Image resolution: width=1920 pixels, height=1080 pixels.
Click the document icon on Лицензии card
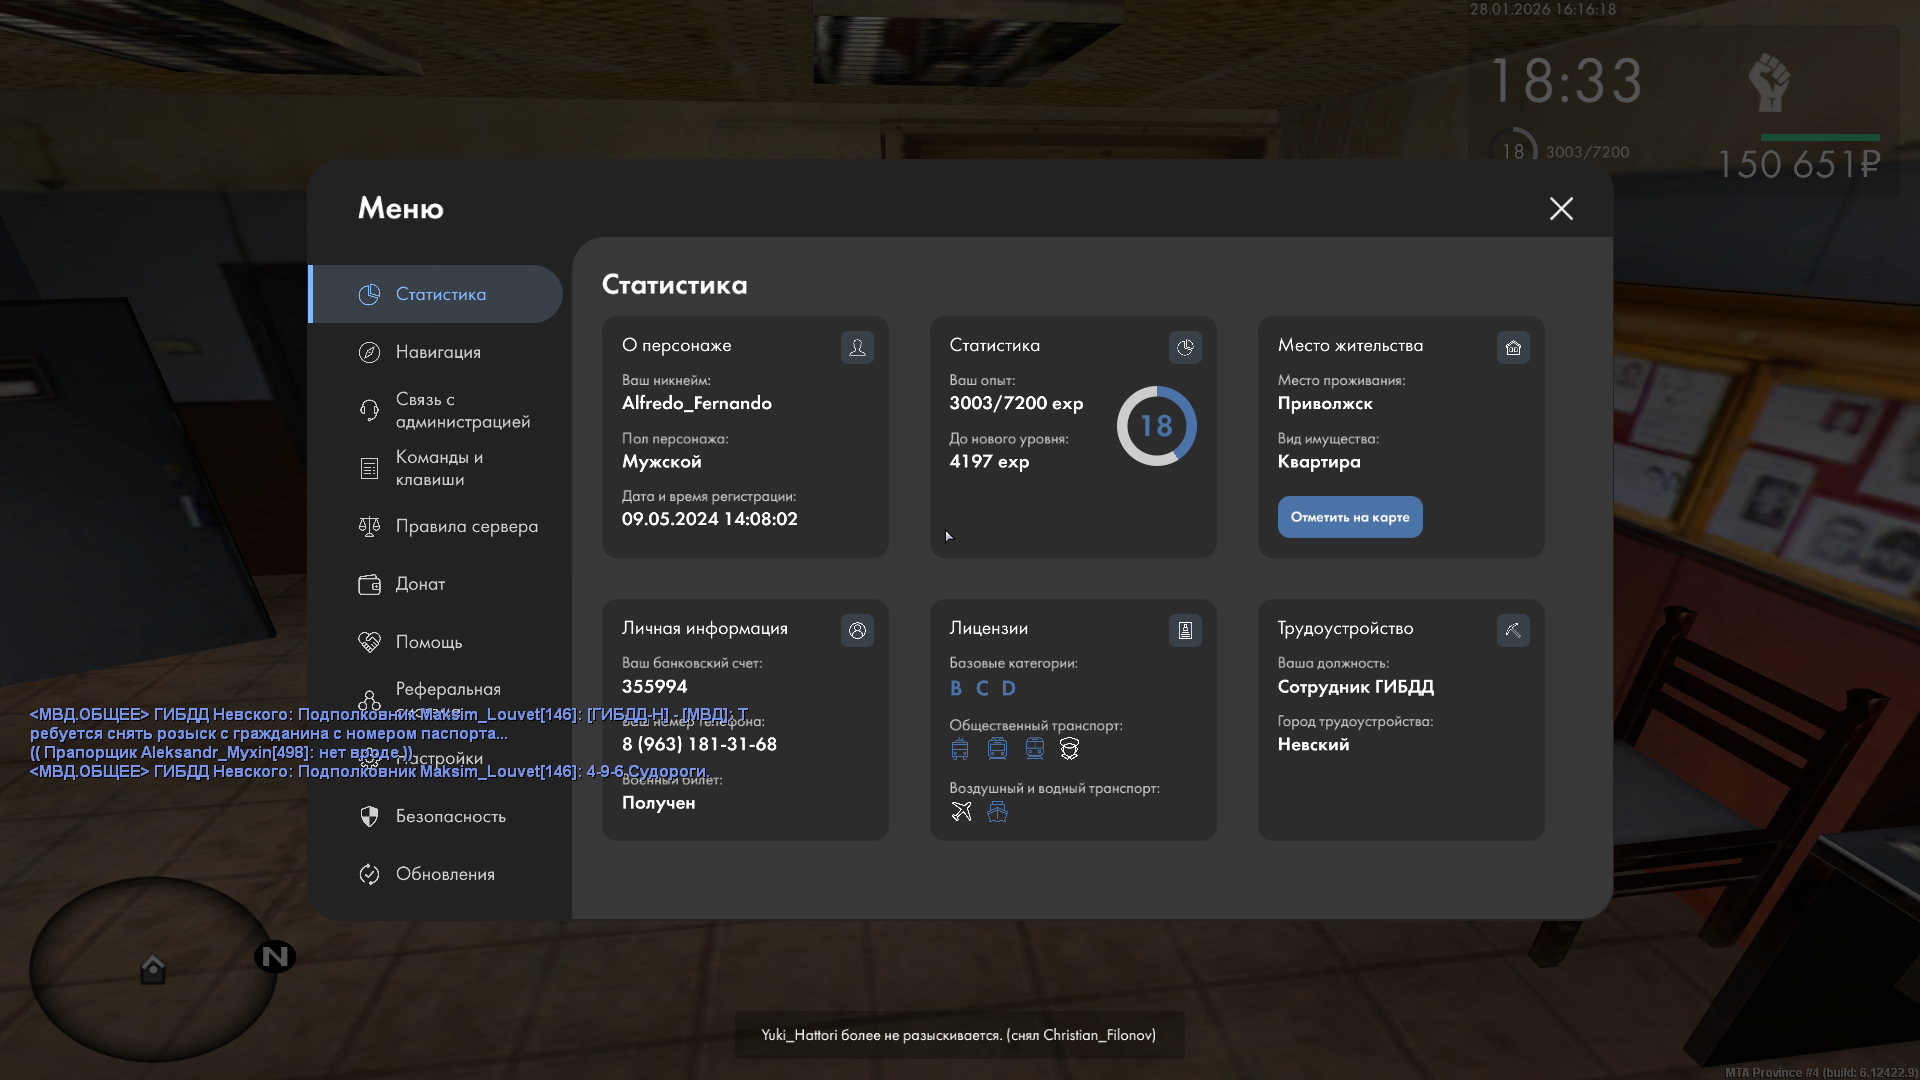click(x=1185, y=630)
